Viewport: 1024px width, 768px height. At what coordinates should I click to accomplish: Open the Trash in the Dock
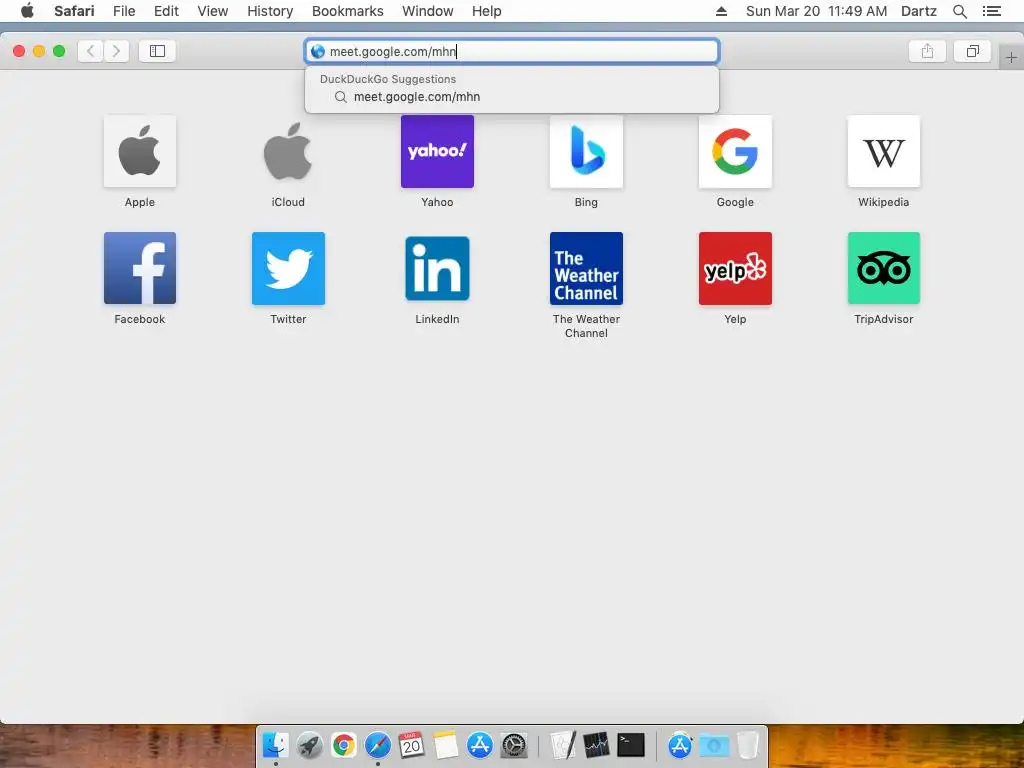pos(748,745)
